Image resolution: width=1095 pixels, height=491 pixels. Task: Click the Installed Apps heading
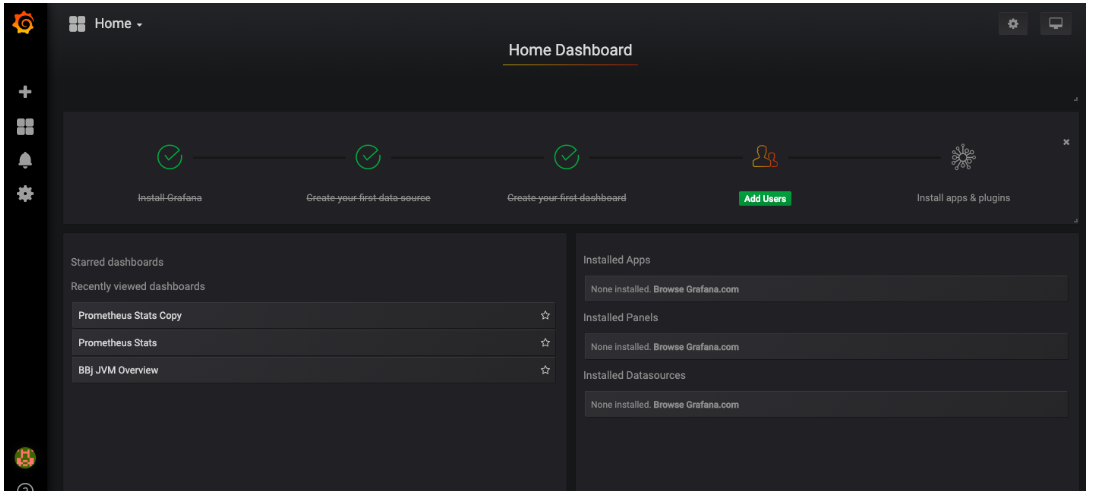tap(617, 260)
